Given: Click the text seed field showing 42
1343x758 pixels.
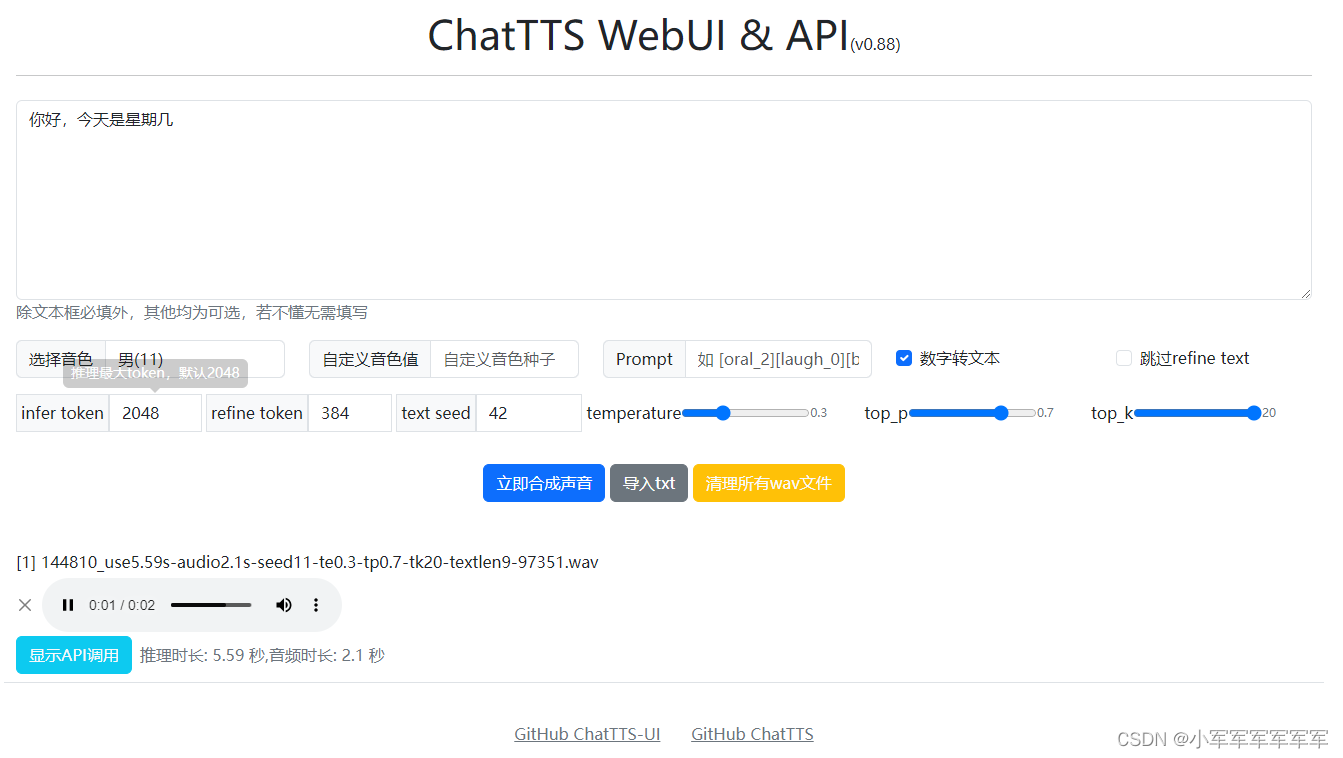Looking at the screenshot, I should point(529,413).
